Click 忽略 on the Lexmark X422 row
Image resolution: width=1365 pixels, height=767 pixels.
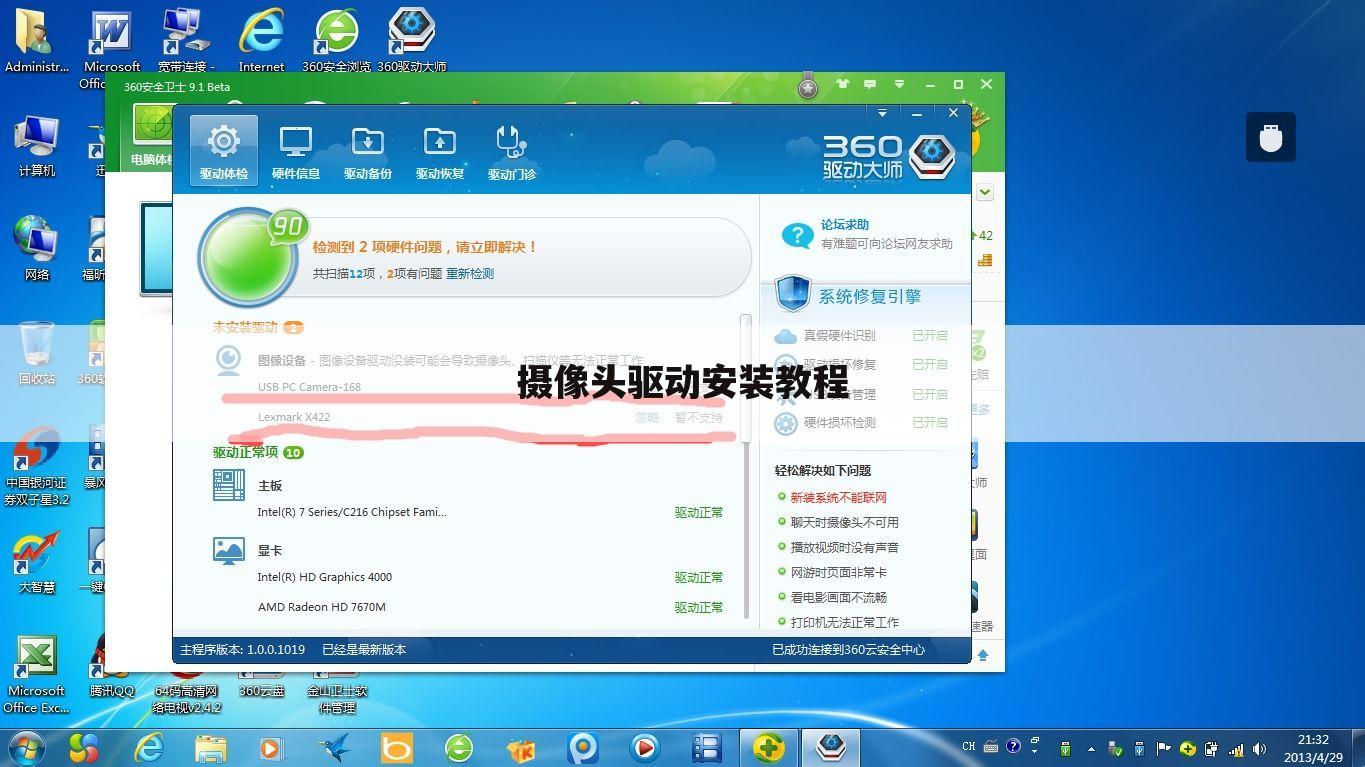pos(647,417)
